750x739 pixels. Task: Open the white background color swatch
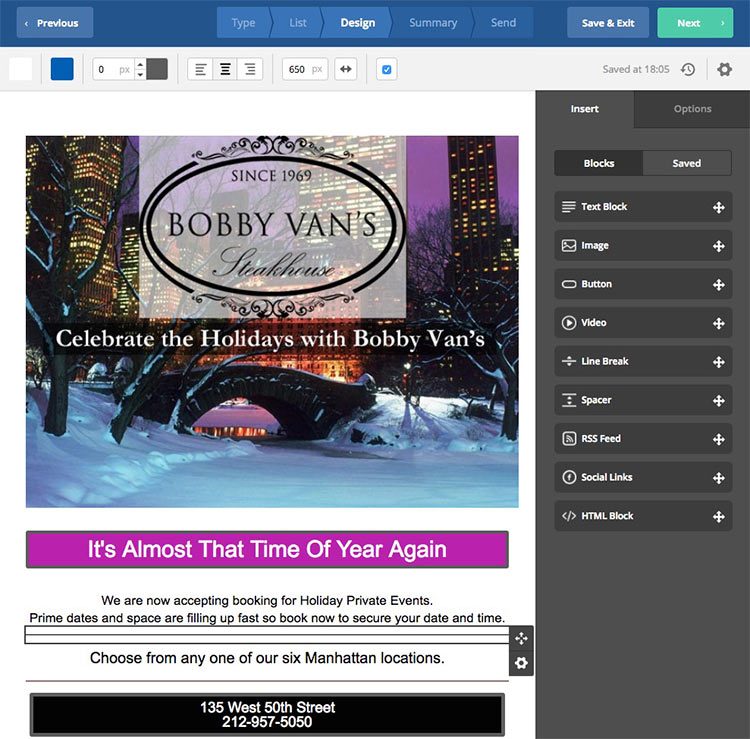[21, 69]
